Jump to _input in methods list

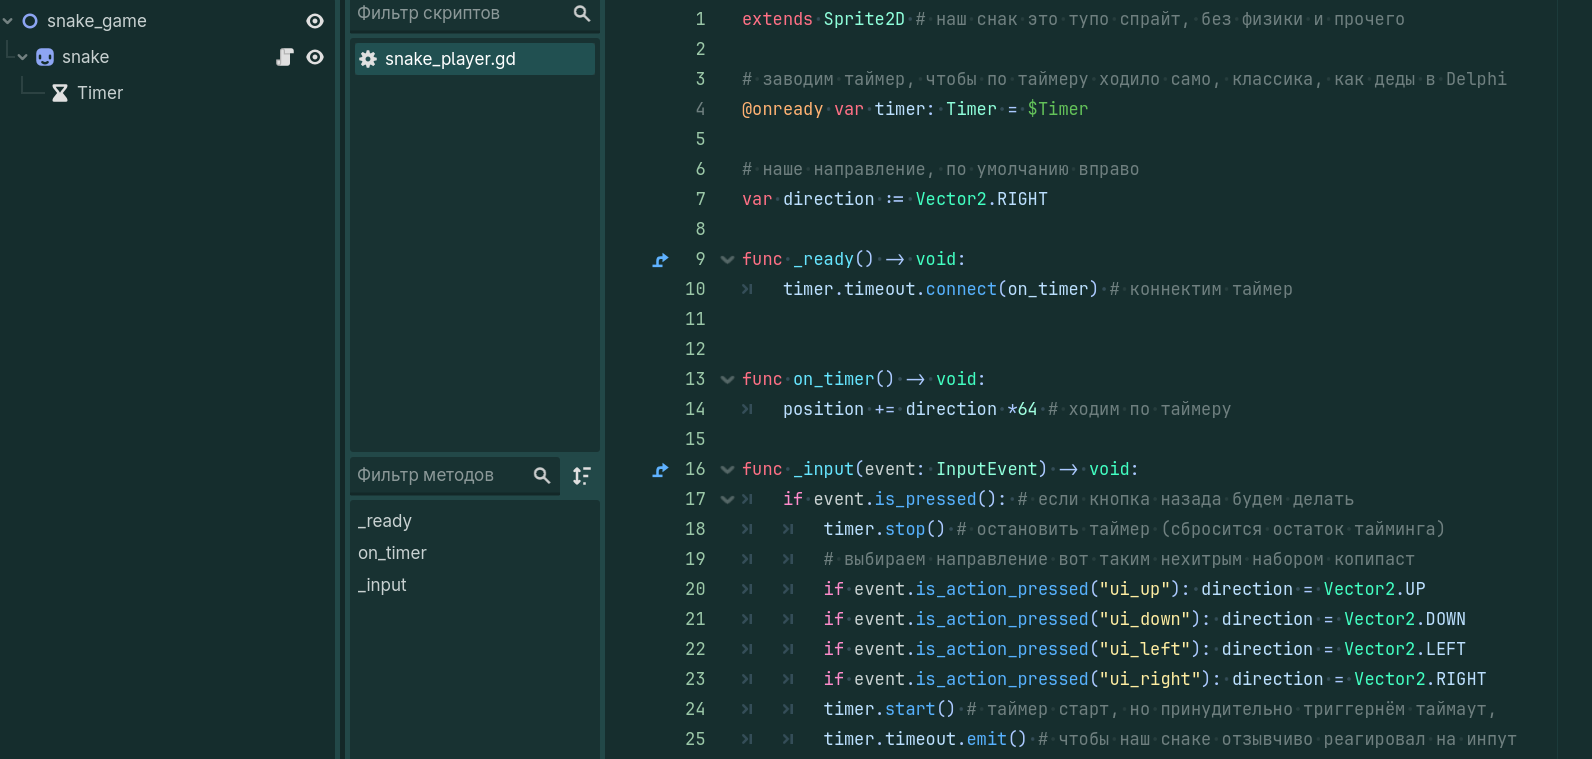pyautogui.click(x=382, y=585)
